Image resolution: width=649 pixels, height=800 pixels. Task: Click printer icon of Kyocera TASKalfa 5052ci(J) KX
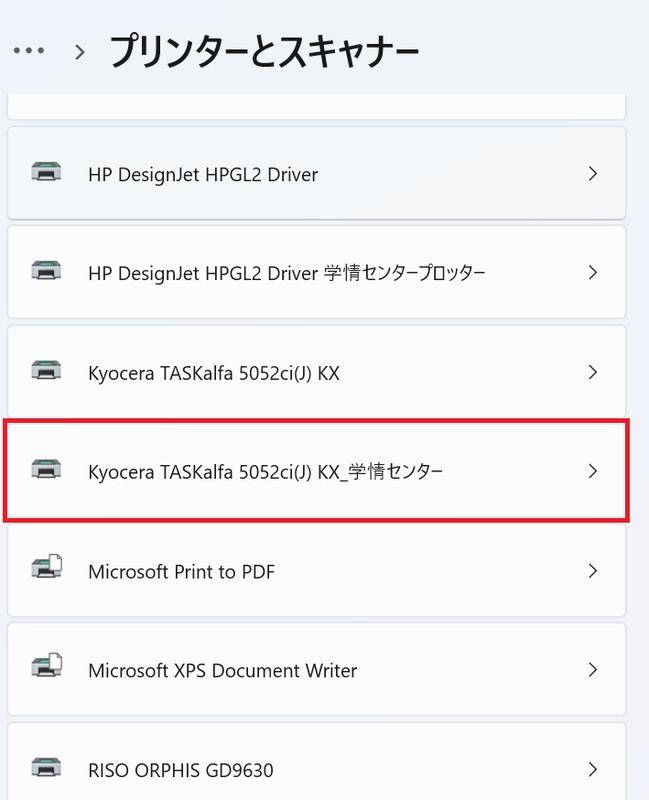coord(46,370)
